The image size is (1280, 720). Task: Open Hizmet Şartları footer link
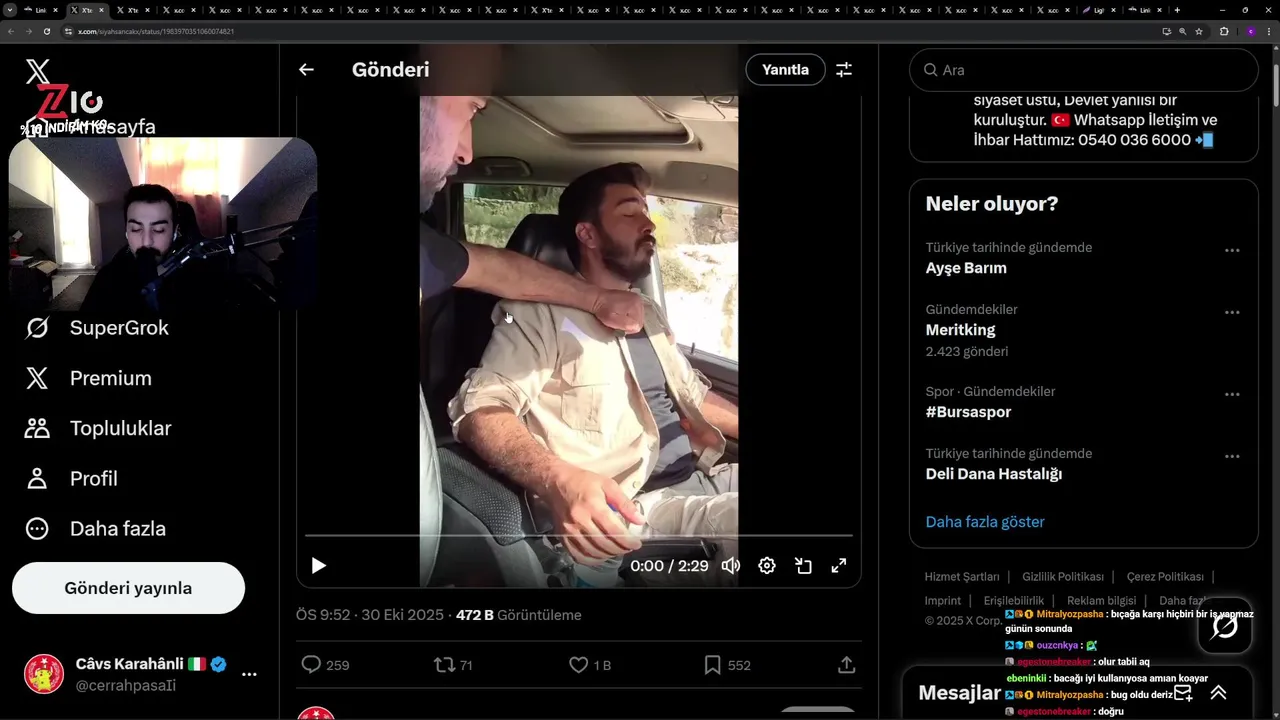[961, 577]
